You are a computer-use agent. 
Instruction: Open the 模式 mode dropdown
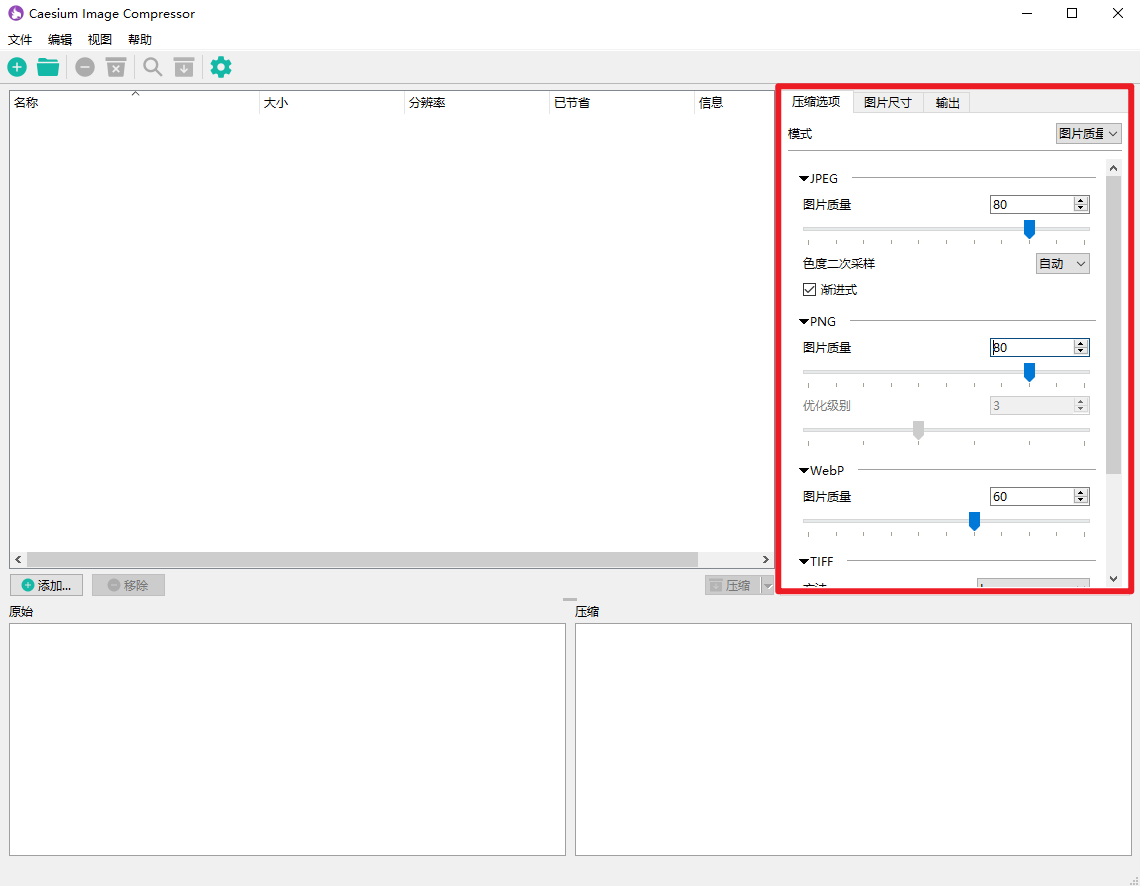pyautogui.click(x=1089, y=133)
